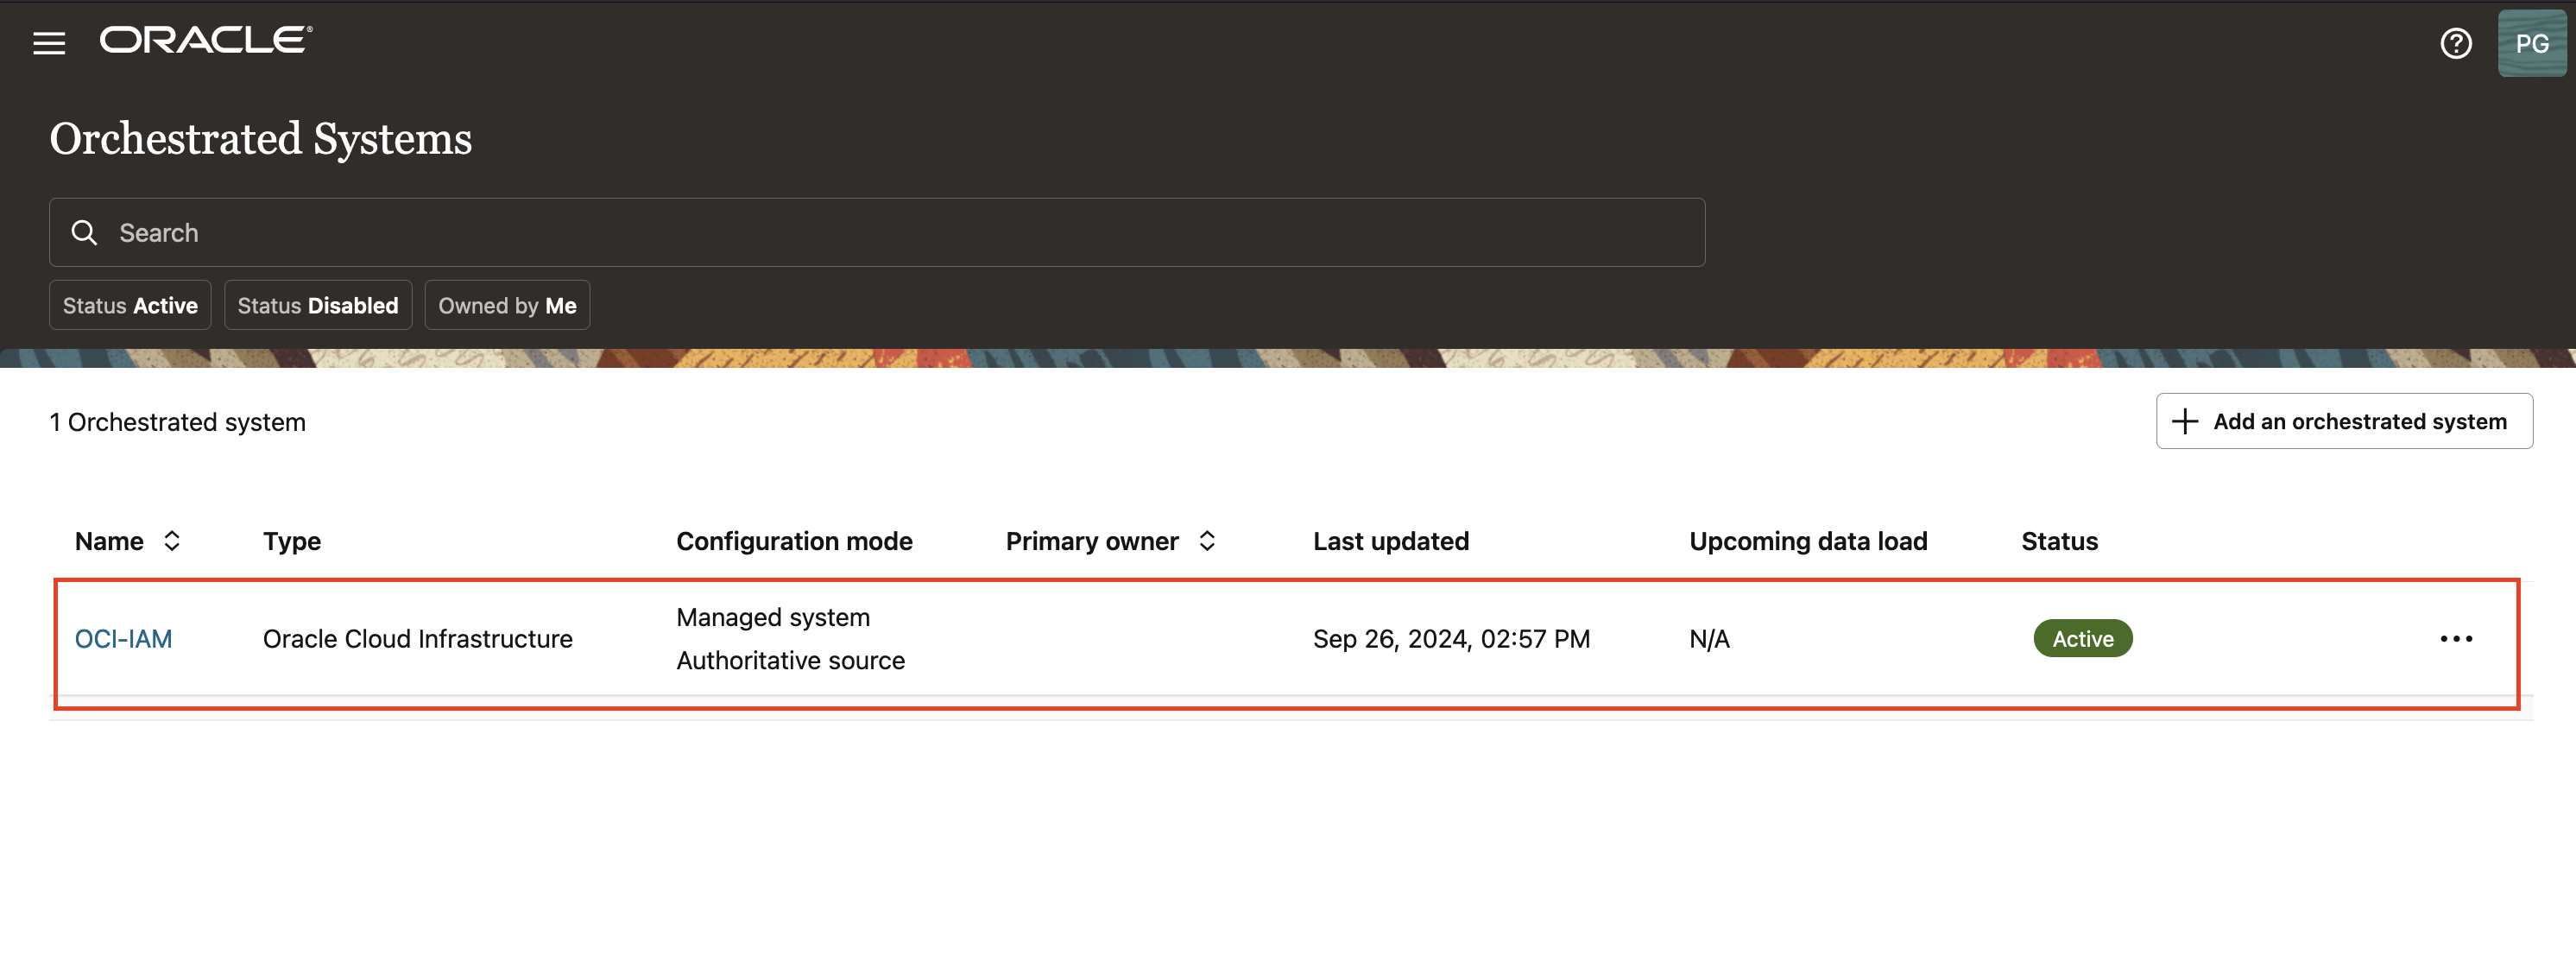2576x962 pixels.
Task: Click the Name column header
Action: pos(109,541)
